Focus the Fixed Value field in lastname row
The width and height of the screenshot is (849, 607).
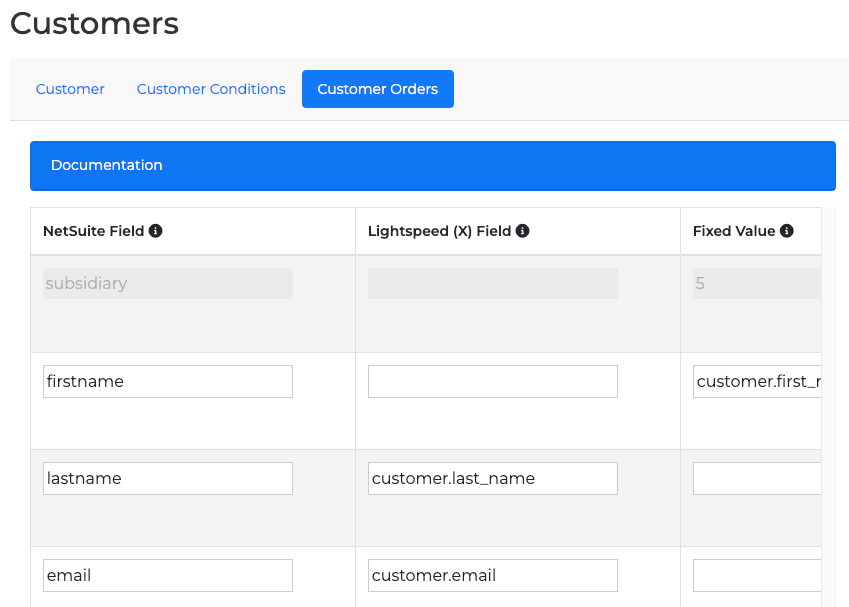point(756,478)
